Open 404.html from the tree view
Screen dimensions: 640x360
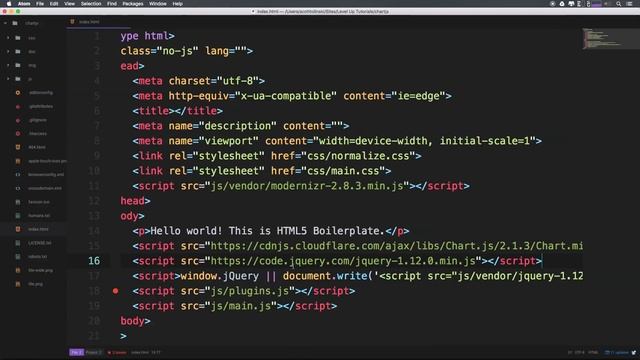coord(37,147)
